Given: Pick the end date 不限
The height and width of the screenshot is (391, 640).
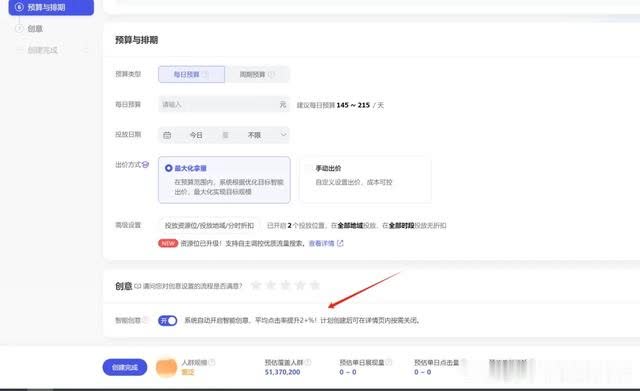Looking at the screenshot, I should (254, 135).
